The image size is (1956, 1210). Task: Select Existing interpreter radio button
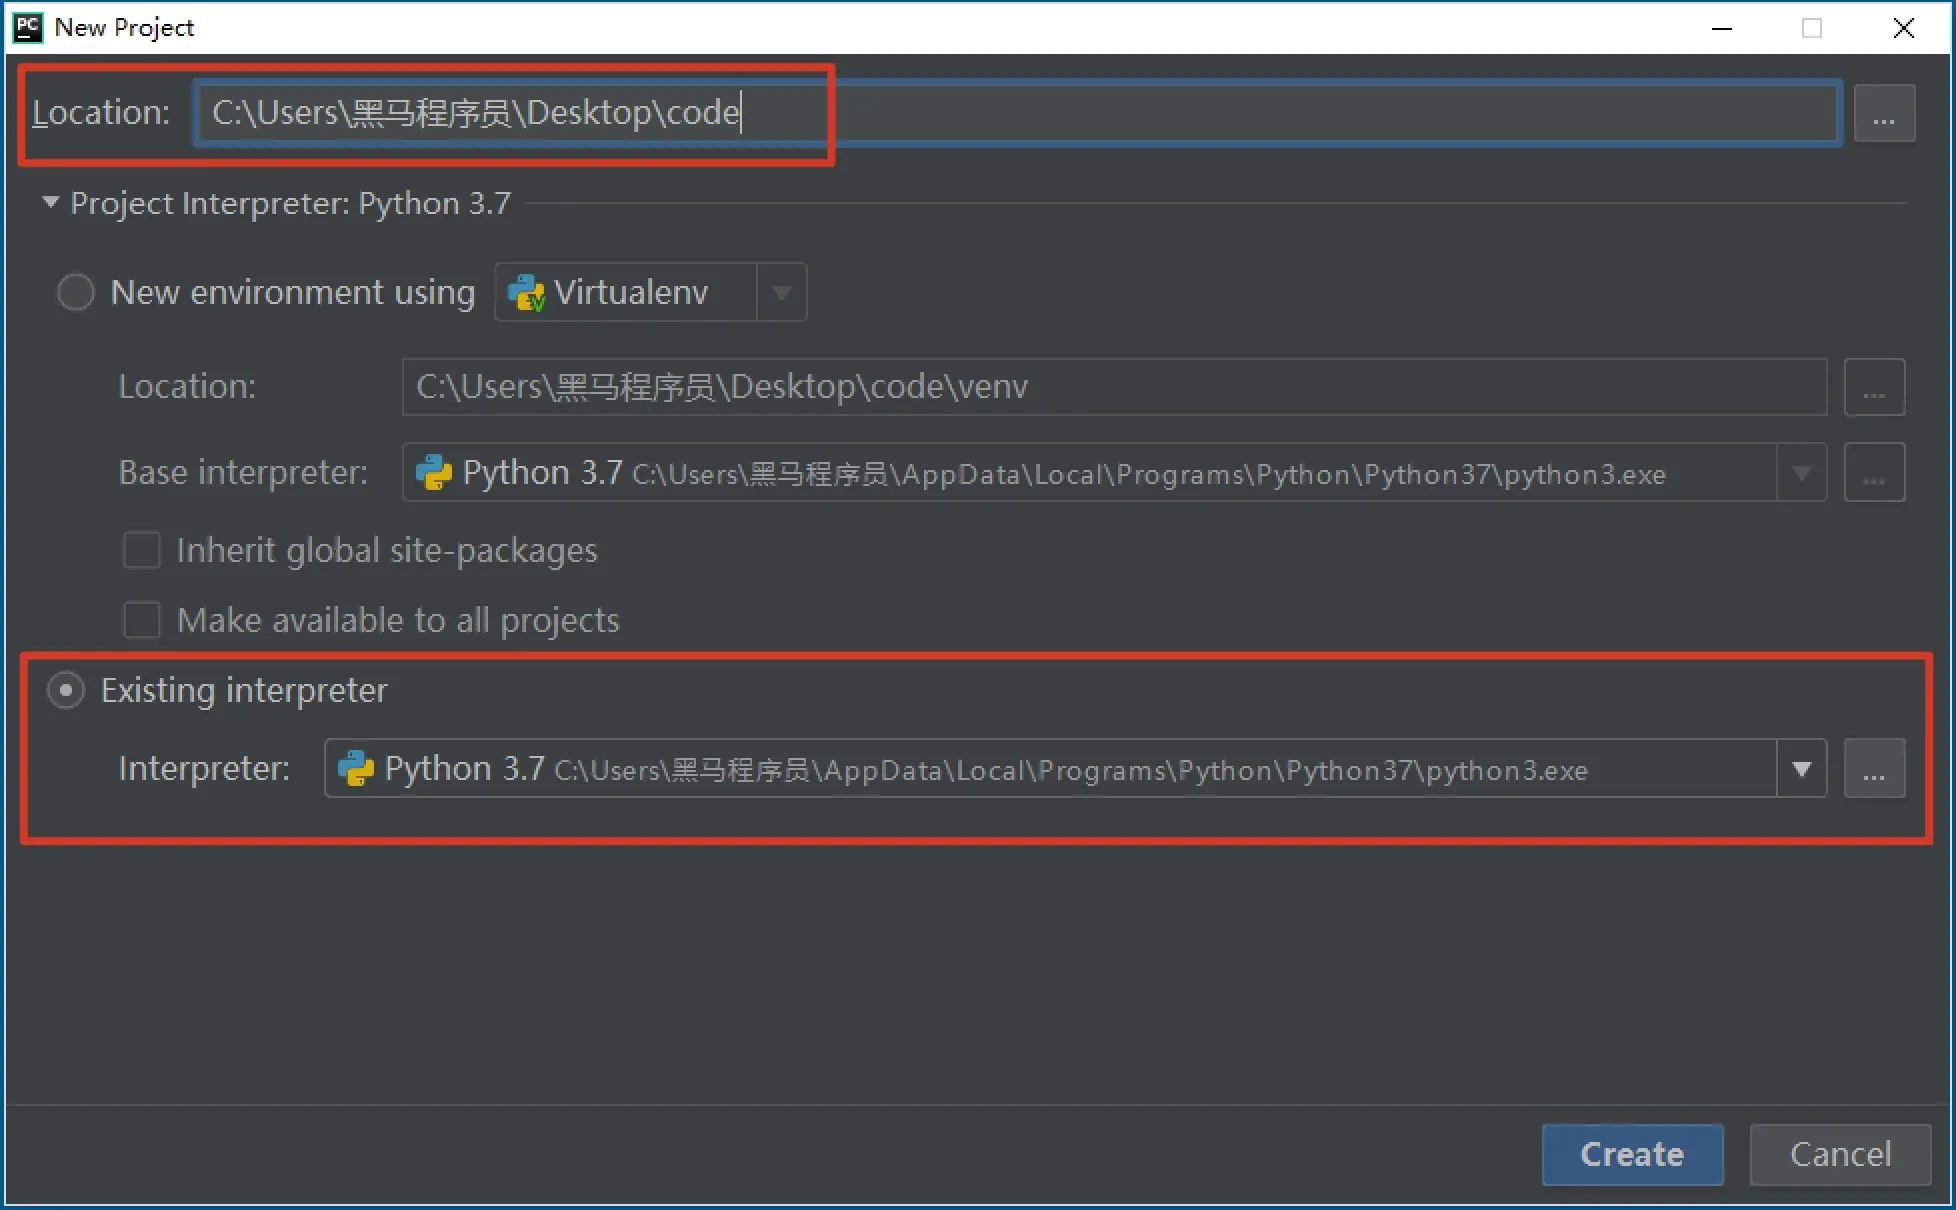tap(66, 690)
